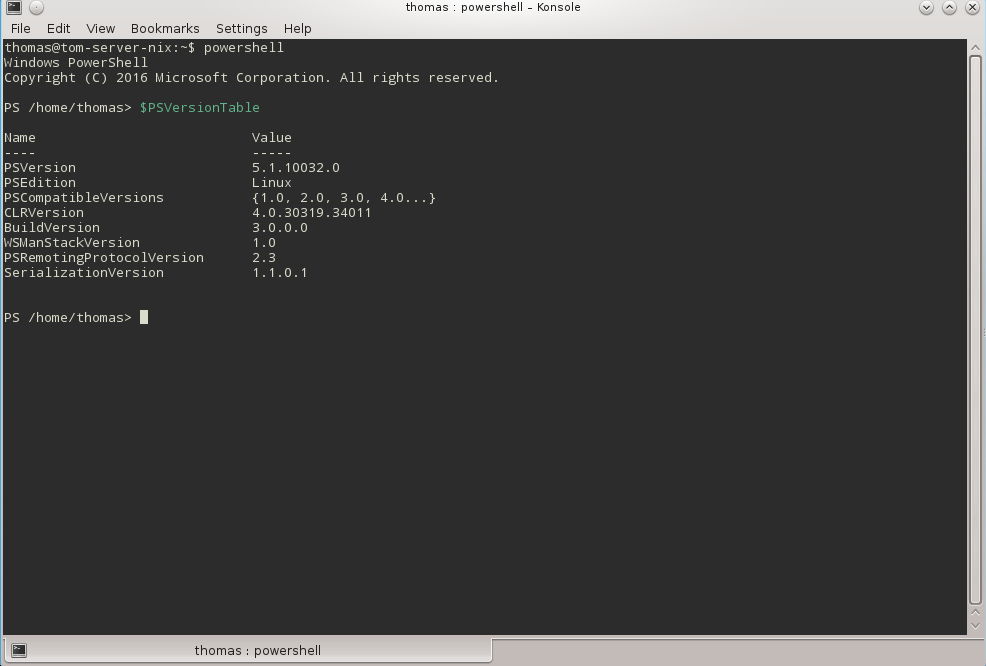
Task: Click the terminal icon in the tab bar
Action: (x=19, y=650)
